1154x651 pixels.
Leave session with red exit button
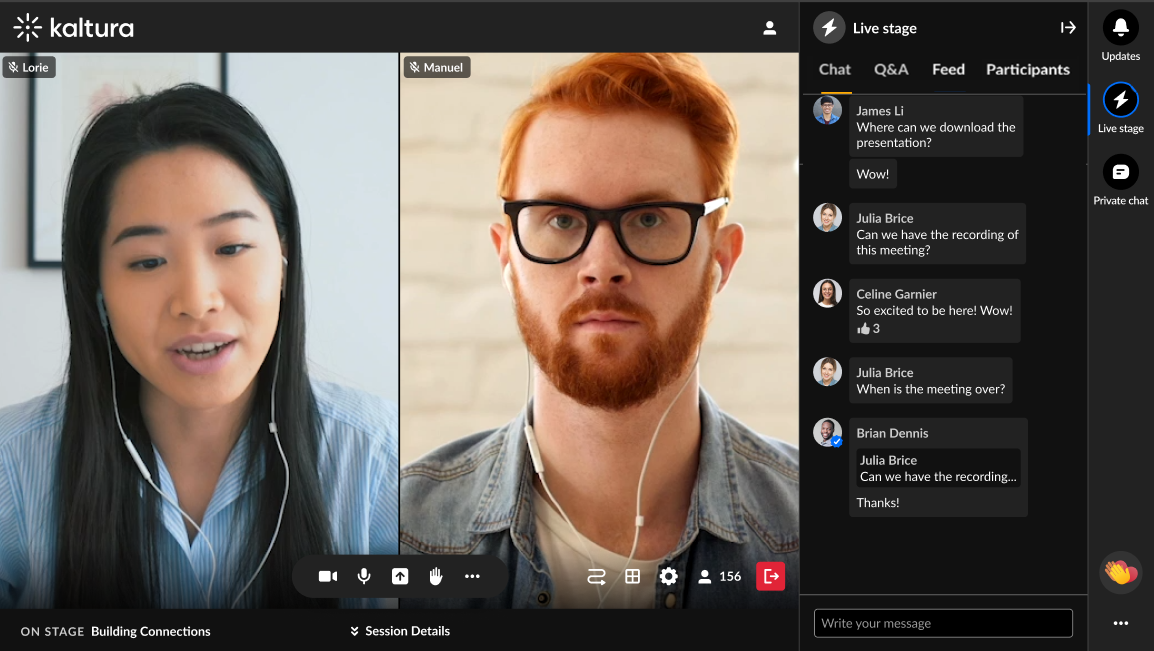[771, 577]
